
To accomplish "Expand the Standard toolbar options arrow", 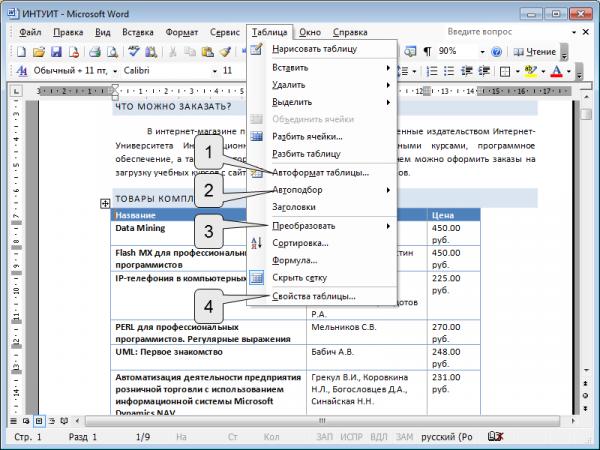I will pyautogui.click(x=564, y=52).
